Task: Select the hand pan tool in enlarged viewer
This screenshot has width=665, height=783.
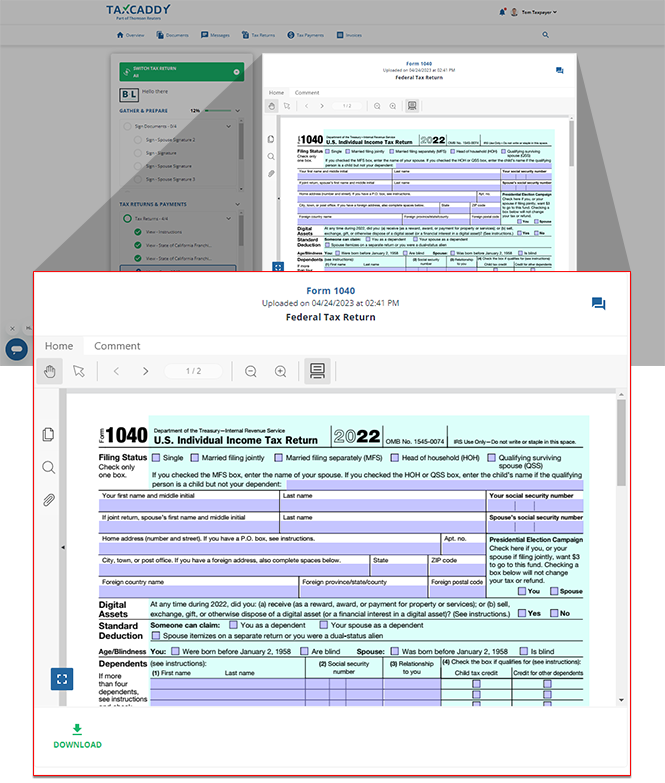Action: click(50, 371)
